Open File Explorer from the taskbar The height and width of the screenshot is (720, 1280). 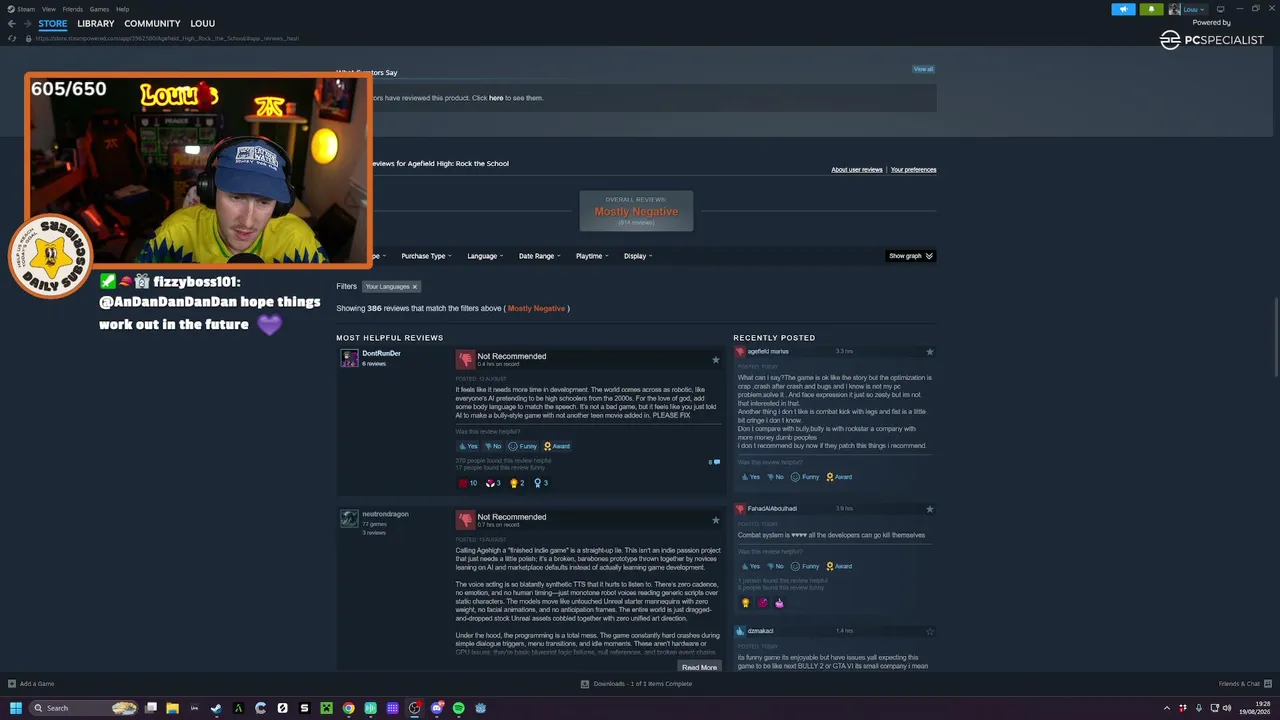click(x=172, y=708)
